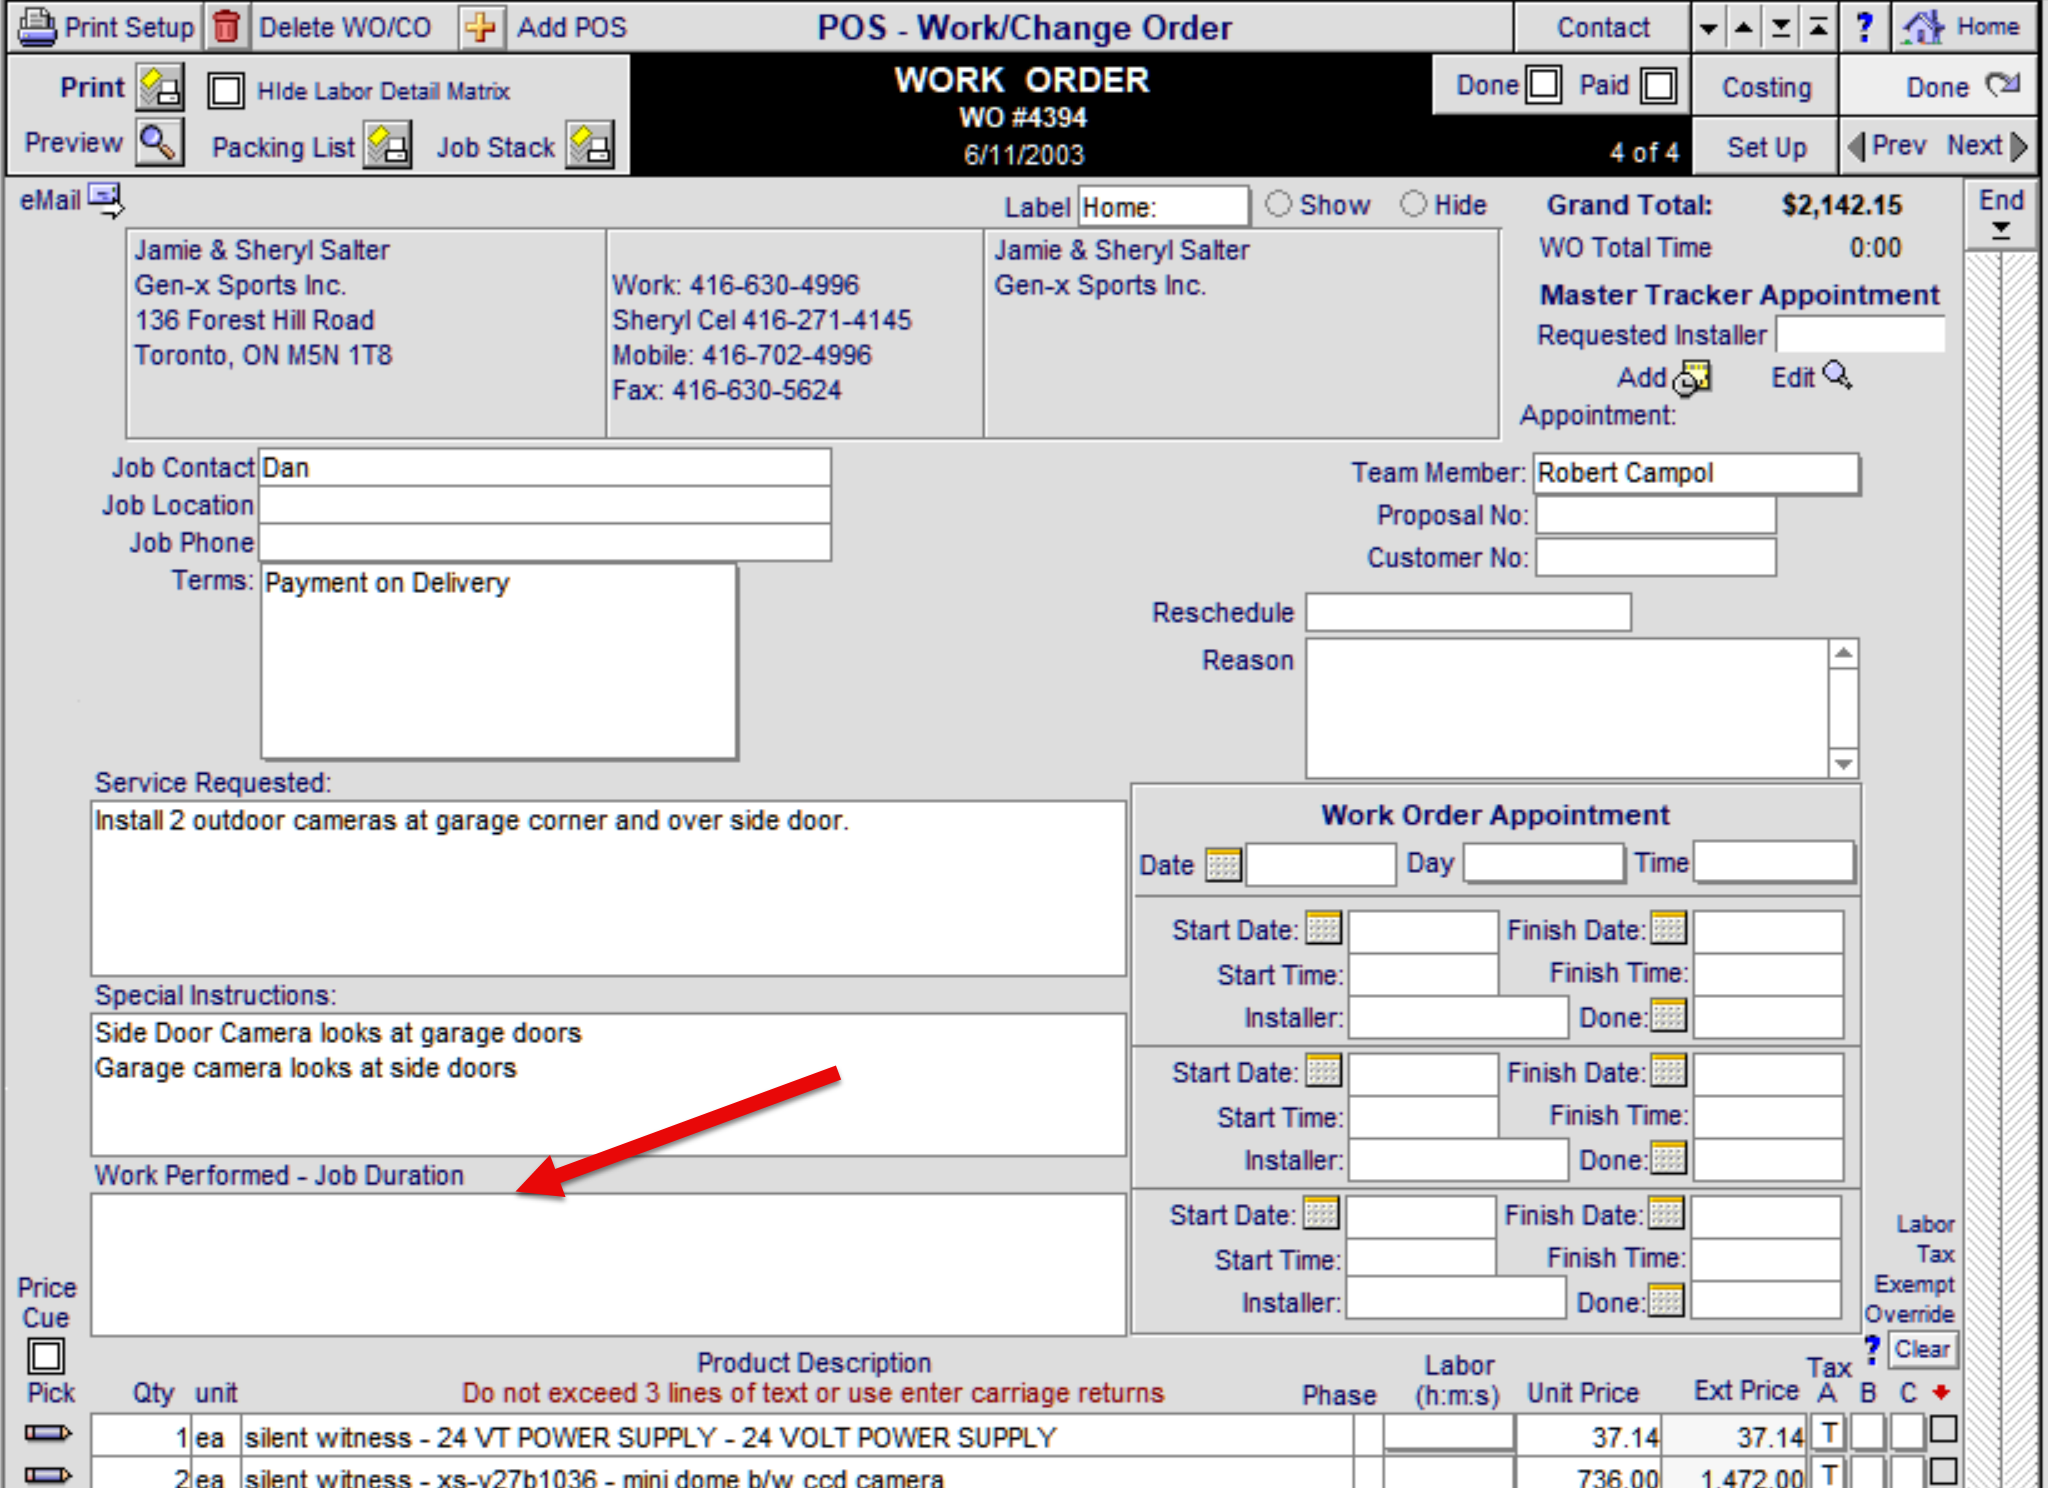This screenshot has width=2048, height=1488.
Task: Click the Preview magnifier icon
Action: coord(159,142)
